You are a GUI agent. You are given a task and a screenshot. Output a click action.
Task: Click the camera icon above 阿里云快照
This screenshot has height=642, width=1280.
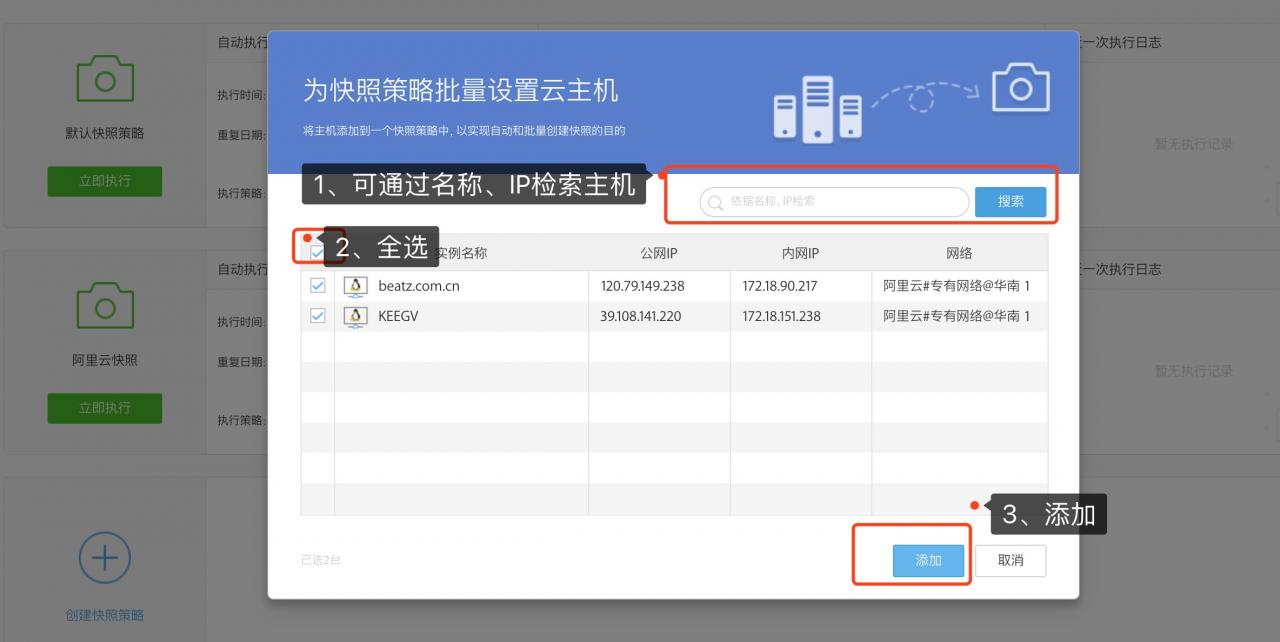(x=105, y=306)
